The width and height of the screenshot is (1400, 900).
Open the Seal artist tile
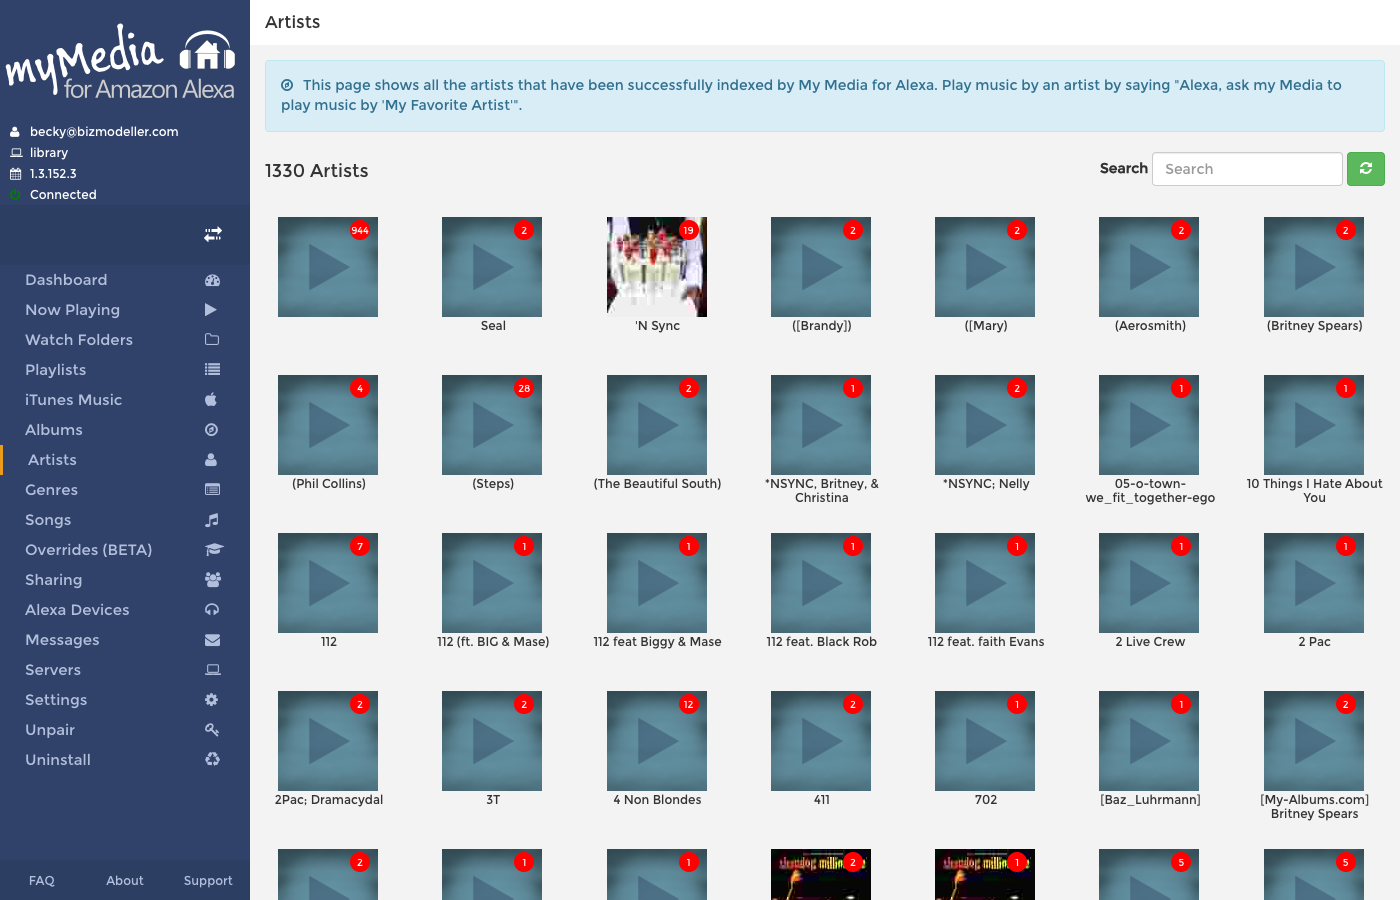[x=492, y=275]
